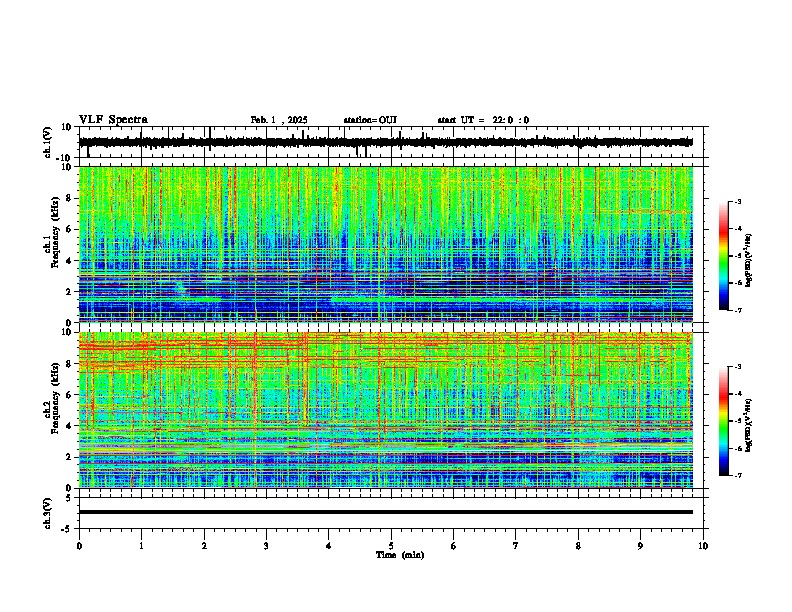Click inside the ch.2 spectrogram plot
Viewport: 792px width, 612px height.
point(386,410)
